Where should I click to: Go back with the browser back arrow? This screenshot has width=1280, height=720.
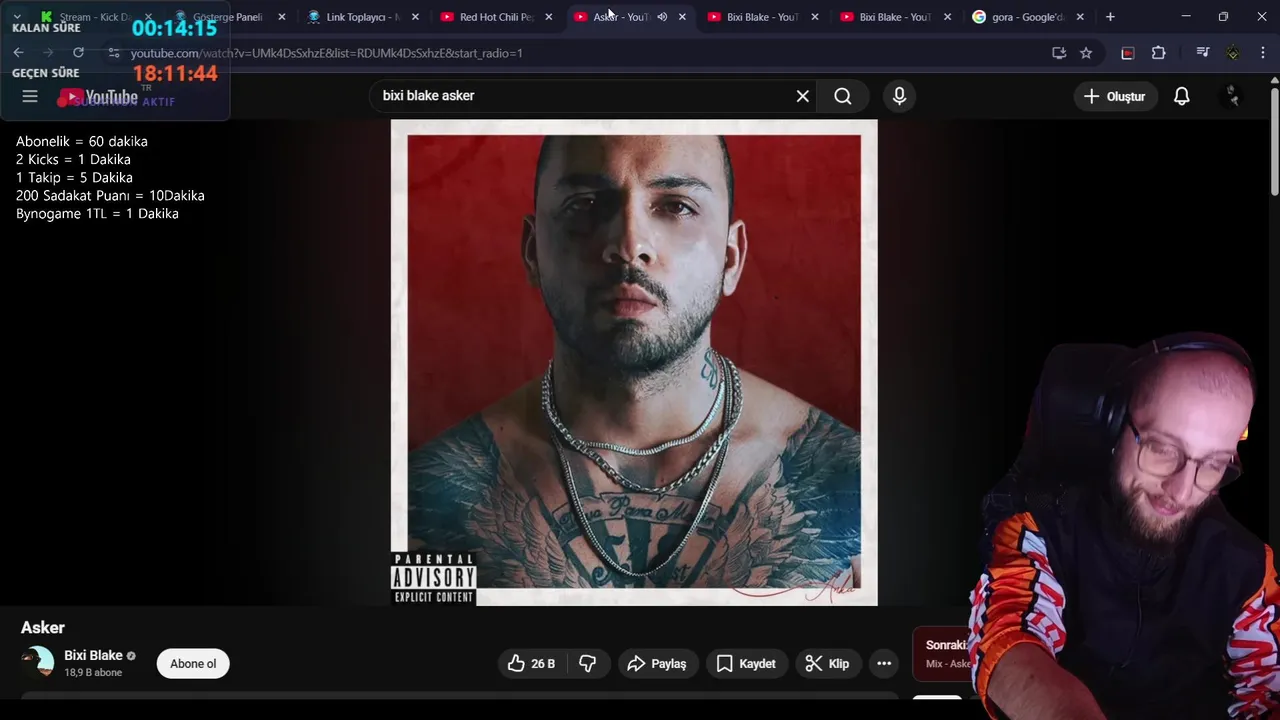tap(18, 53)
